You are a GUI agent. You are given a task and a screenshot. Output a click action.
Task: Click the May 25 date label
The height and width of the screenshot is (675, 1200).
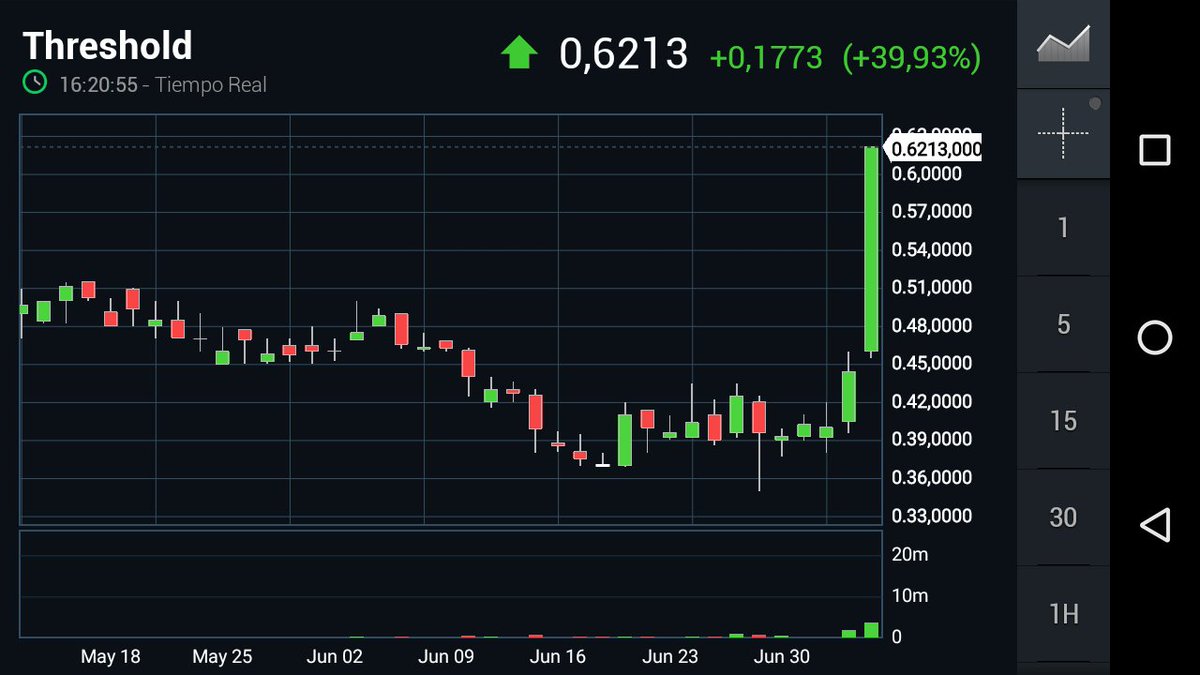pos(222,657)
